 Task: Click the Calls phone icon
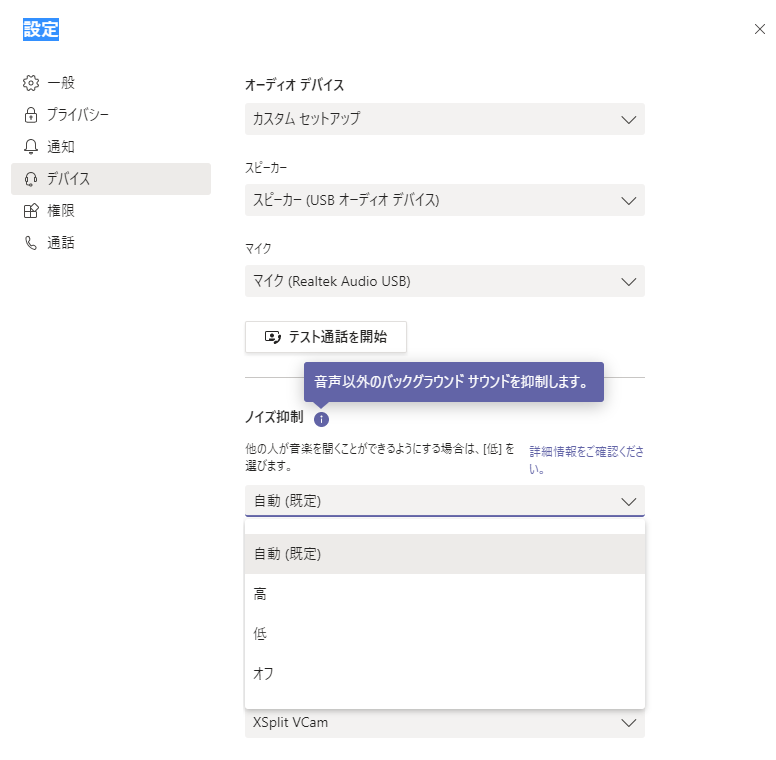(31, 243)
